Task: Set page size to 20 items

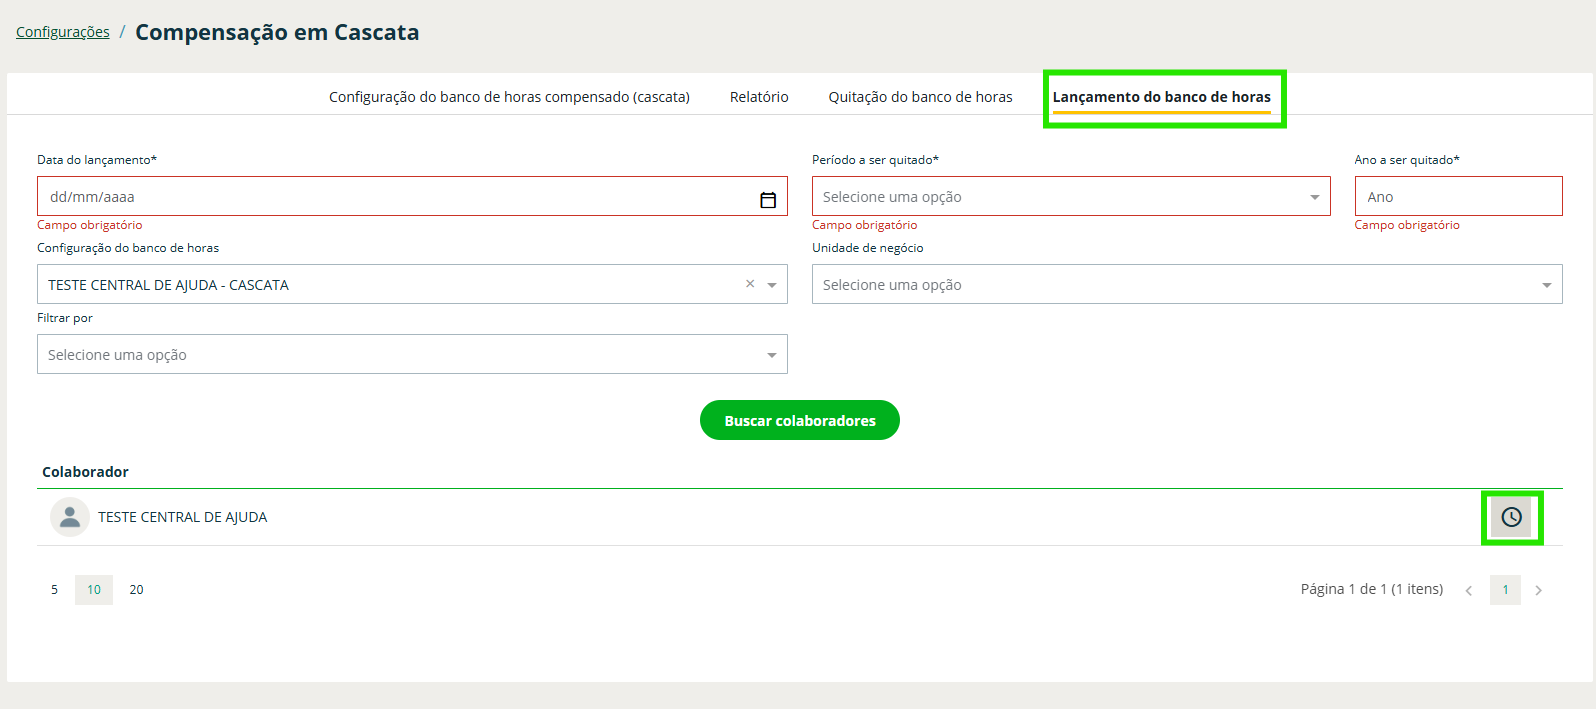Action: 136,590
